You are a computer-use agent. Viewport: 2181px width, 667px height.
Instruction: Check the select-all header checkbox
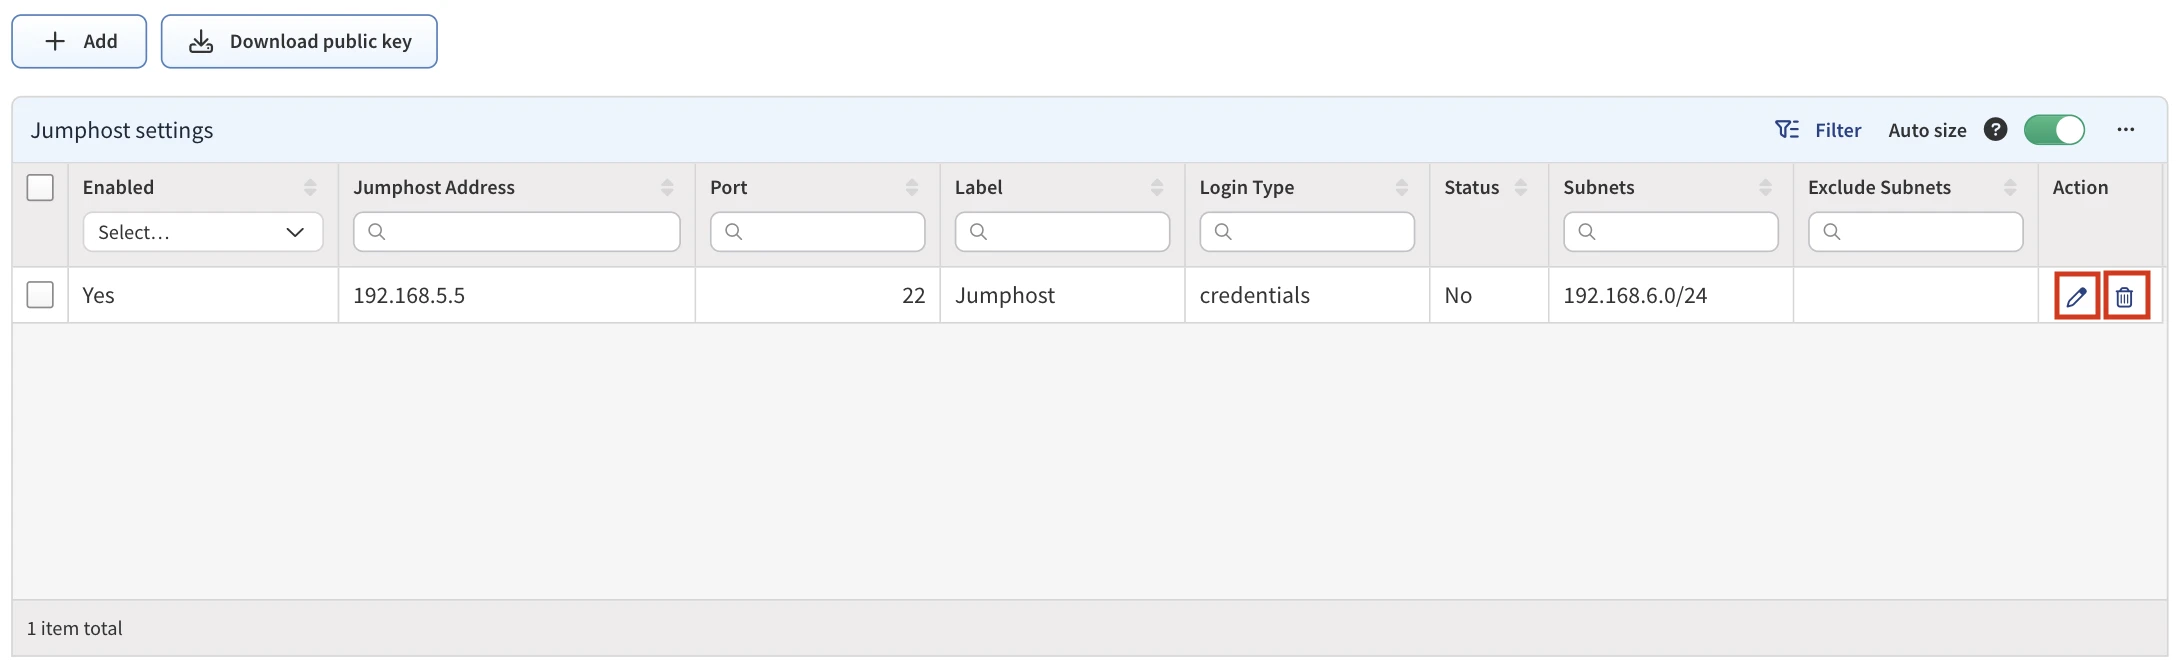(x=40, y=188)
